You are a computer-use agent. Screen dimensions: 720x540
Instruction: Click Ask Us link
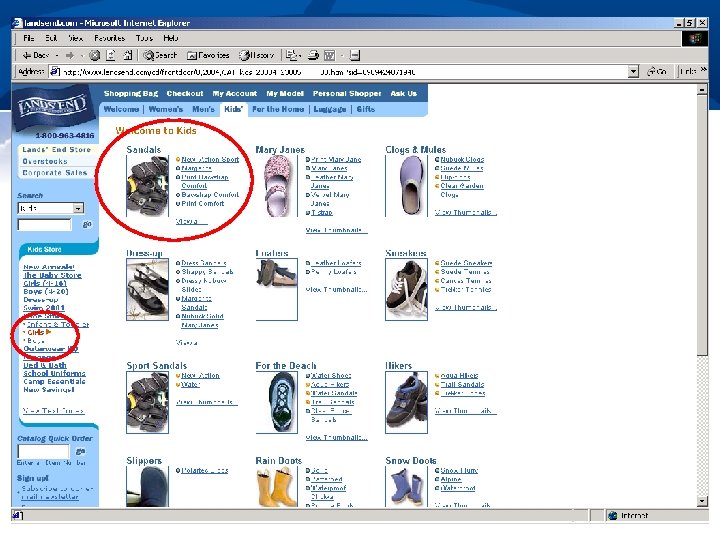point(404,94)
